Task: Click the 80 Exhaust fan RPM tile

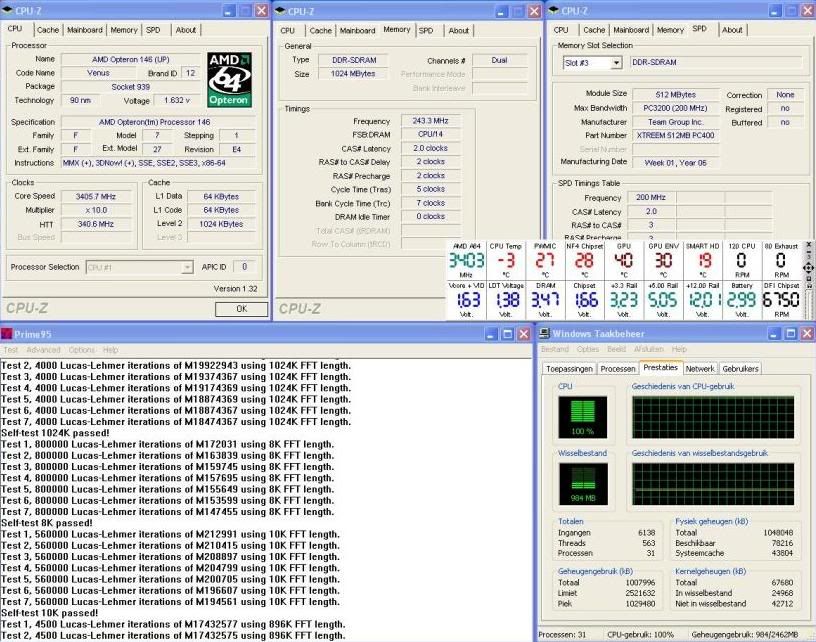Action: [x=781, y=260]
